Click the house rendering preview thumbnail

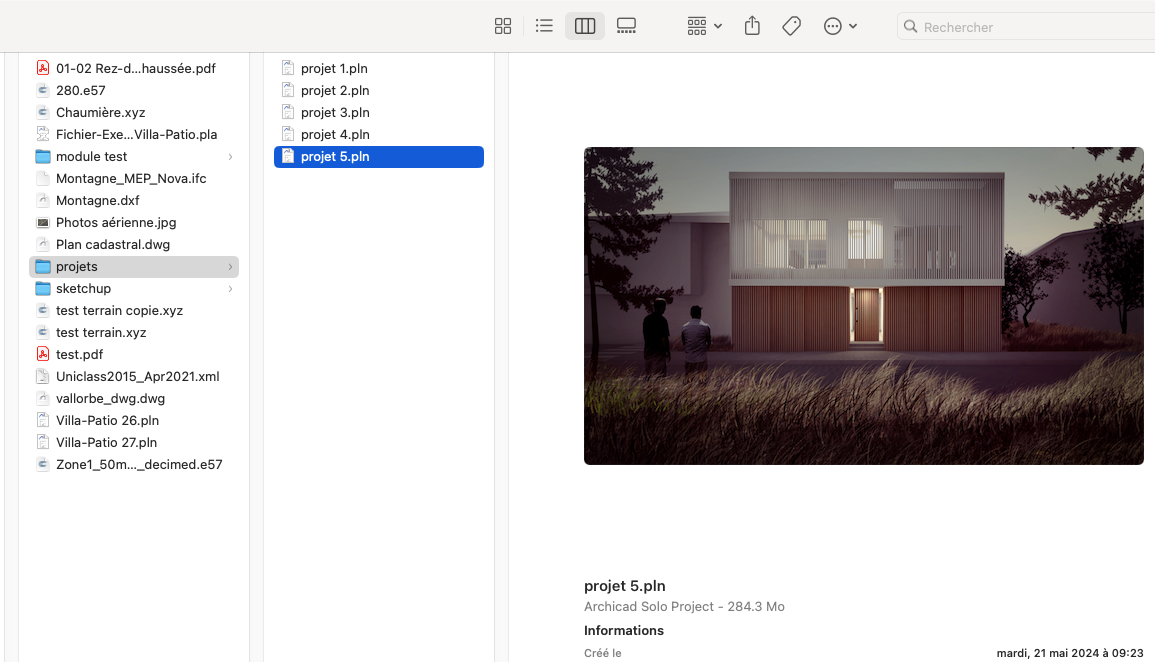coord(863,306)
